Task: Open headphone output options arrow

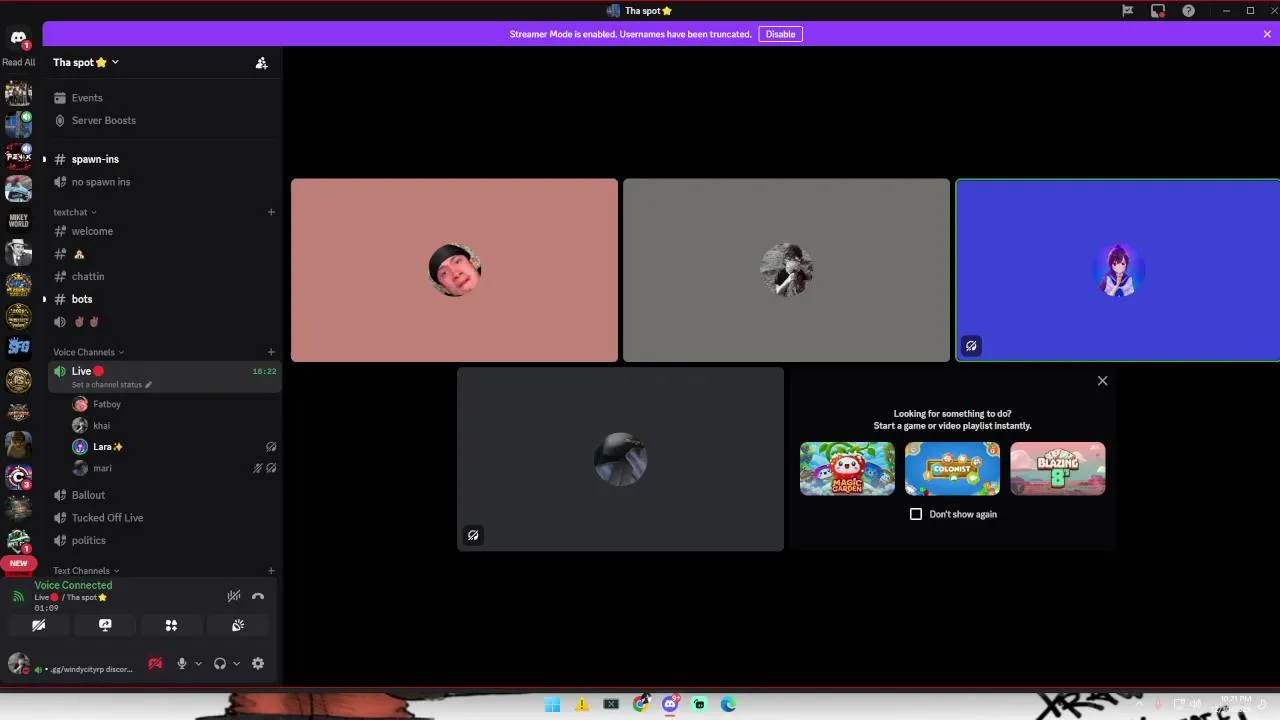Action: [x=236, y=663]
